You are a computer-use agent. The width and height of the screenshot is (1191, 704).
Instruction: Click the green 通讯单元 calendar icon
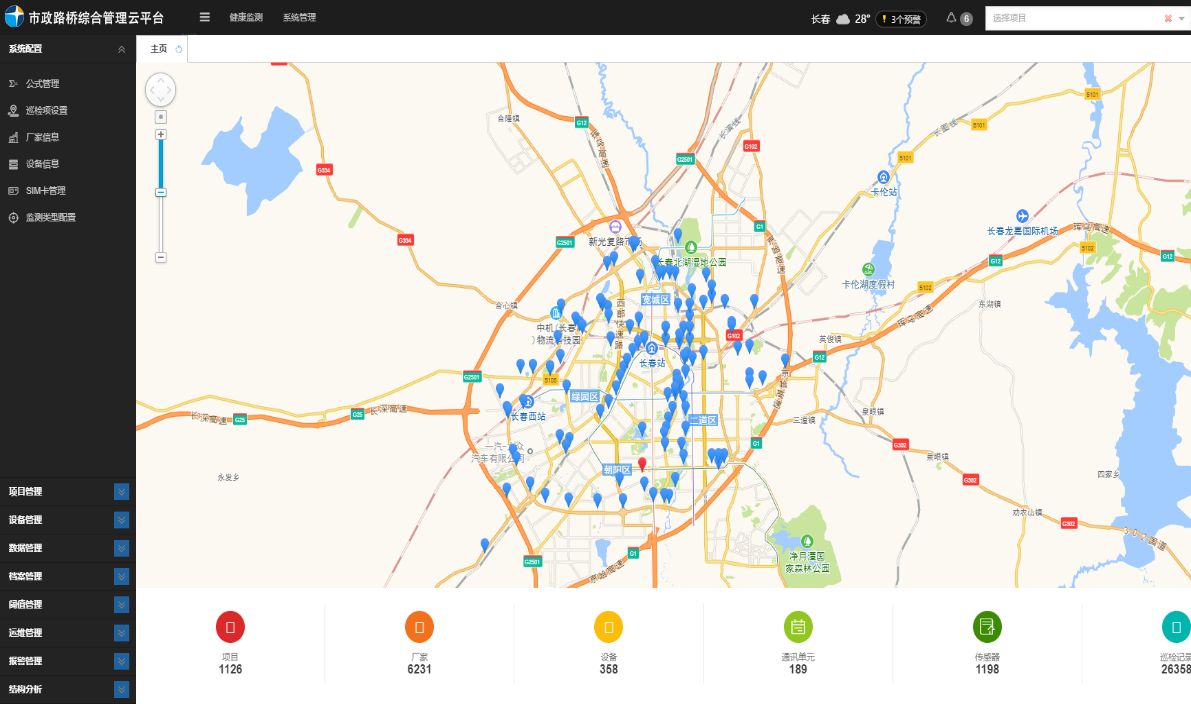[798, 628]
